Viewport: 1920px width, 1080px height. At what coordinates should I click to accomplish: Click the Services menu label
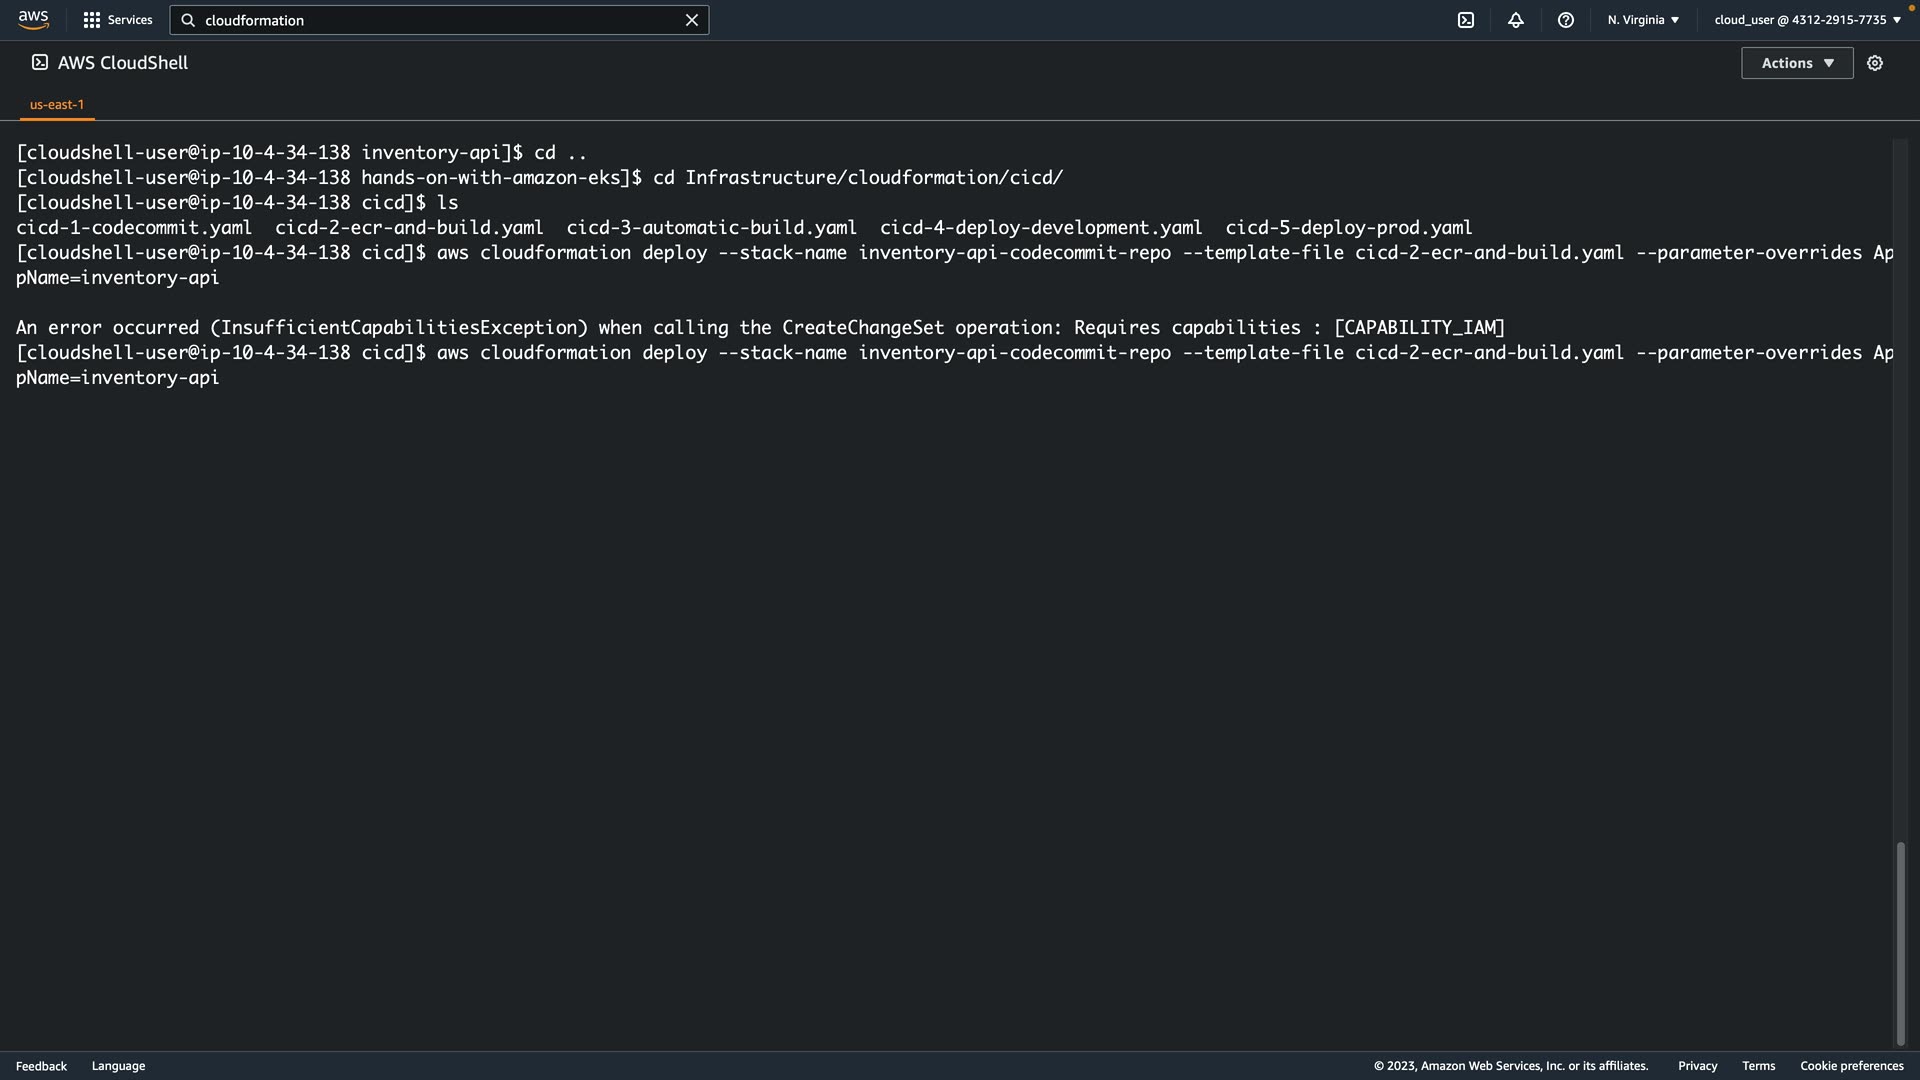coord(130,20)
